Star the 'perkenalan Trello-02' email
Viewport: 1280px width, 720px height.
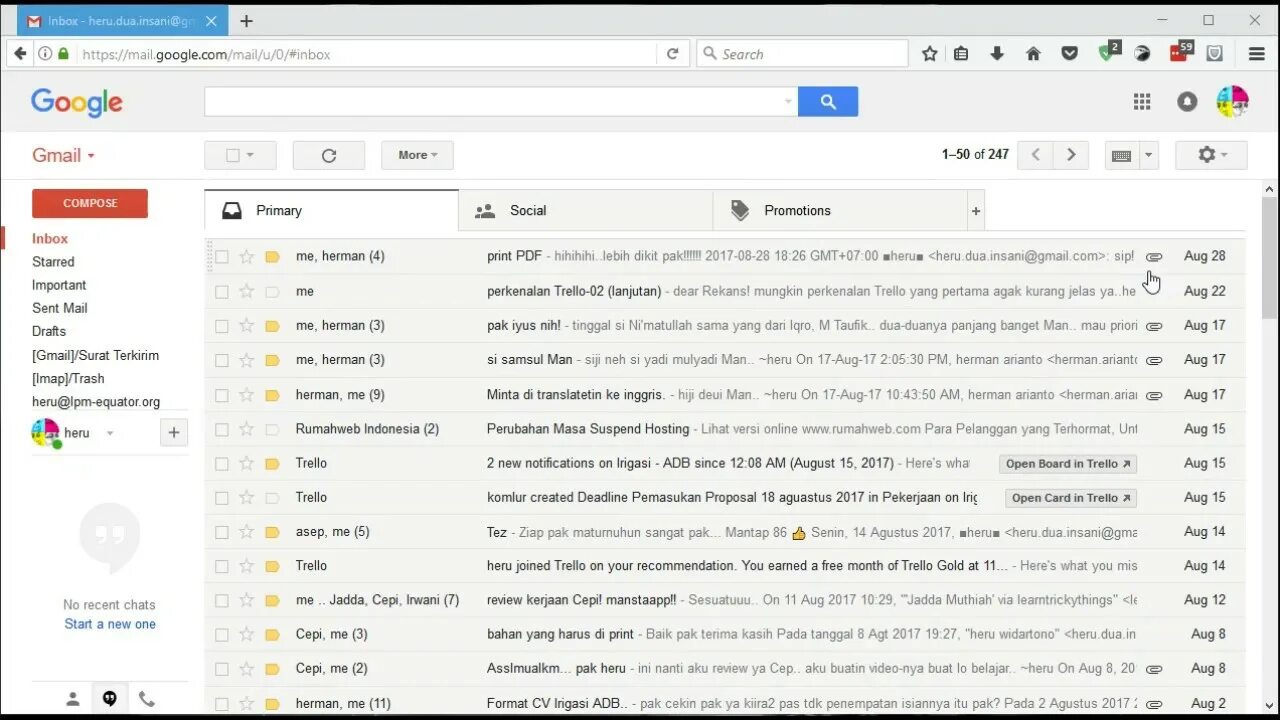(246, 291)
